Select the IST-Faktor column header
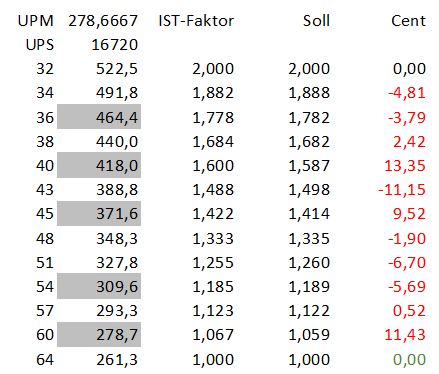Image resolution: width=439 pixels, height=374 pixels. (196, 21)
